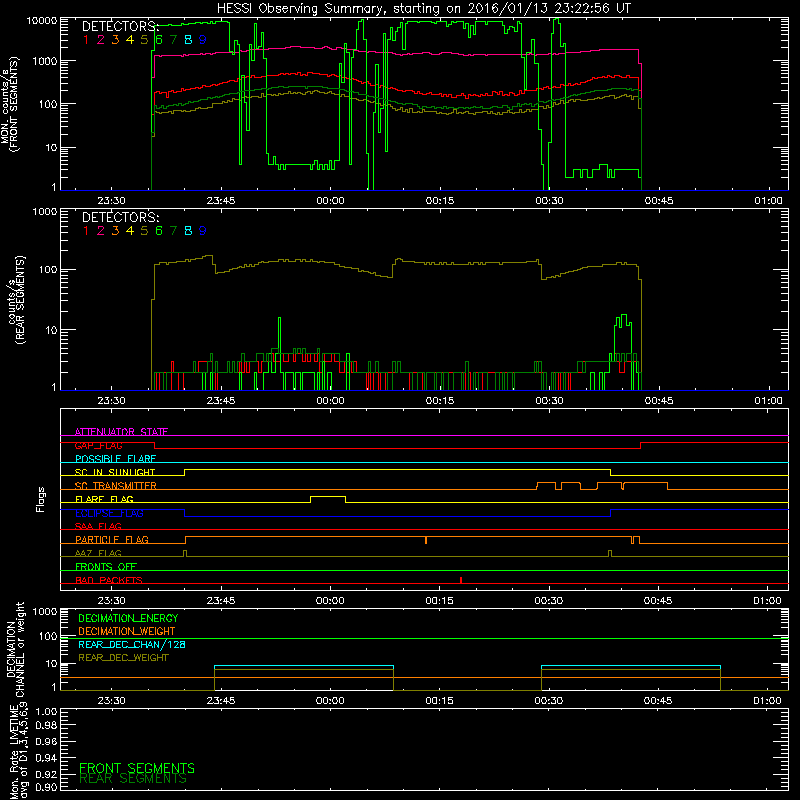Click the '00:30' time tick under the Flags plot
The height and width of the screenshot is (800, 800).
click(x=548, y=601)
